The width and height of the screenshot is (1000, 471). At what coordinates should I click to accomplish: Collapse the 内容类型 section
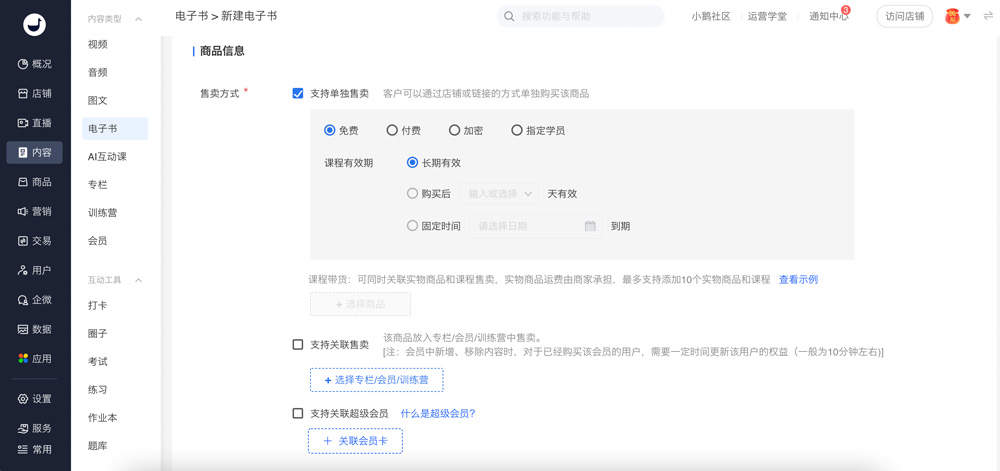[138, 19]
